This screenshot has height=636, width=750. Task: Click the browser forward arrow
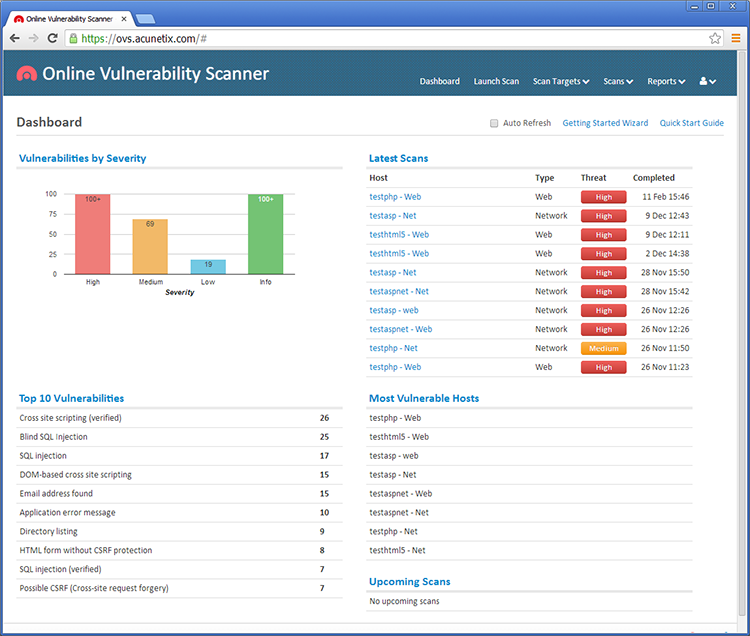[33, 38]
